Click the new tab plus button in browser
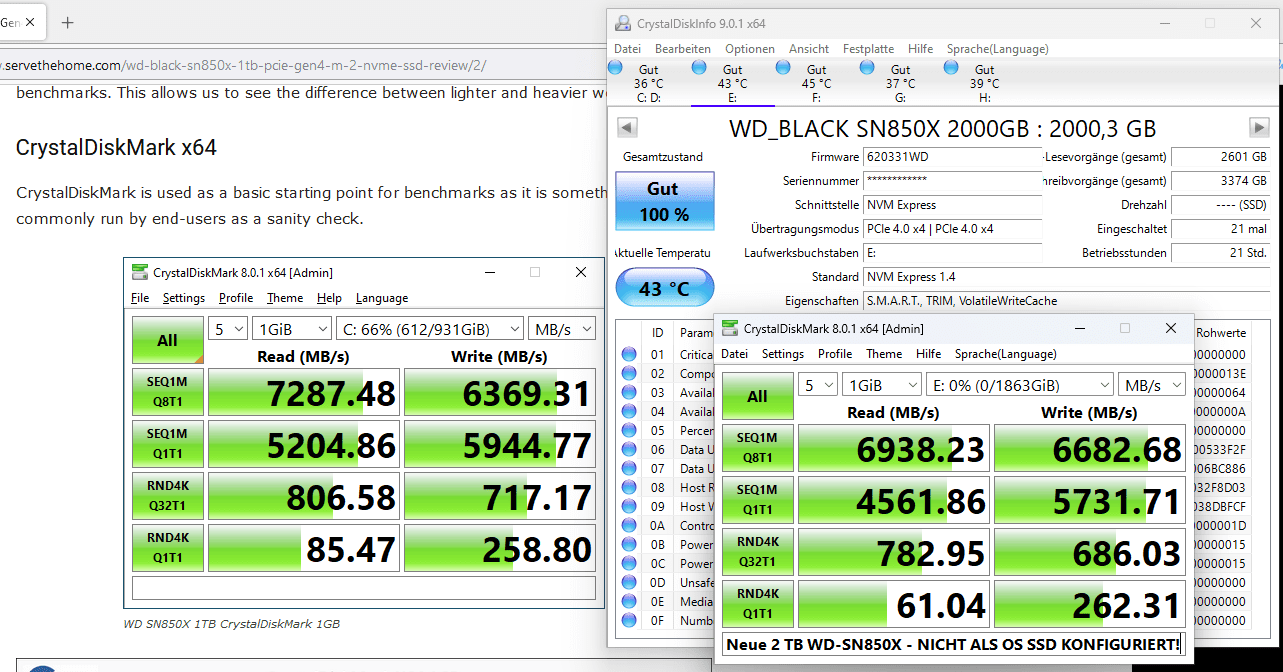 point(67,22)
